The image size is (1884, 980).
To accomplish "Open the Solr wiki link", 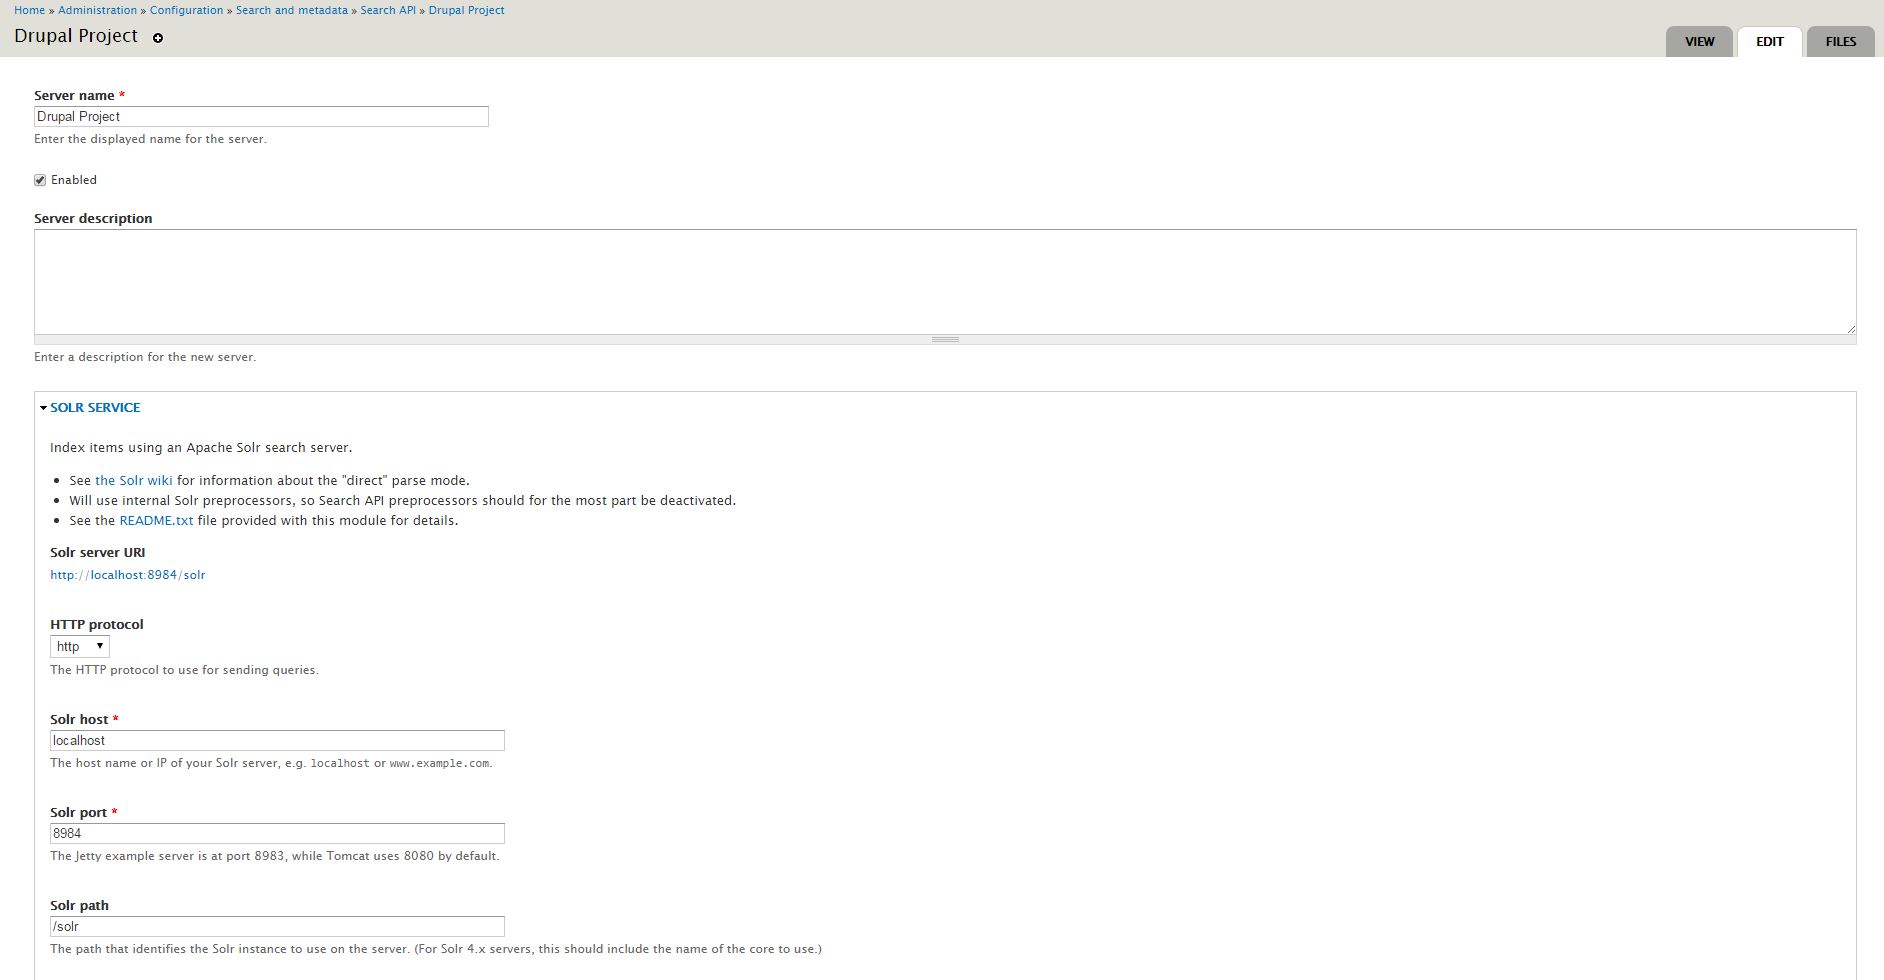I will (134, 481).
